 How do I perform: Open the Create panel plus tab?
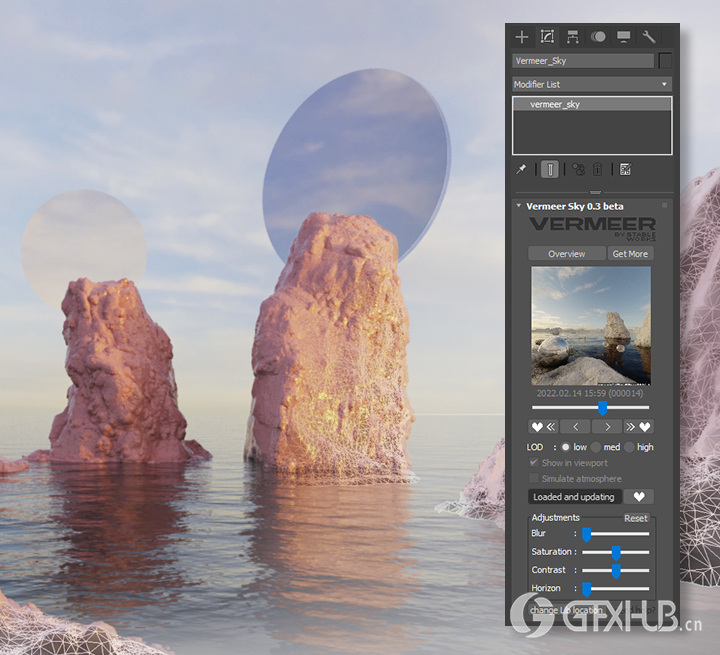pos(522,37)
